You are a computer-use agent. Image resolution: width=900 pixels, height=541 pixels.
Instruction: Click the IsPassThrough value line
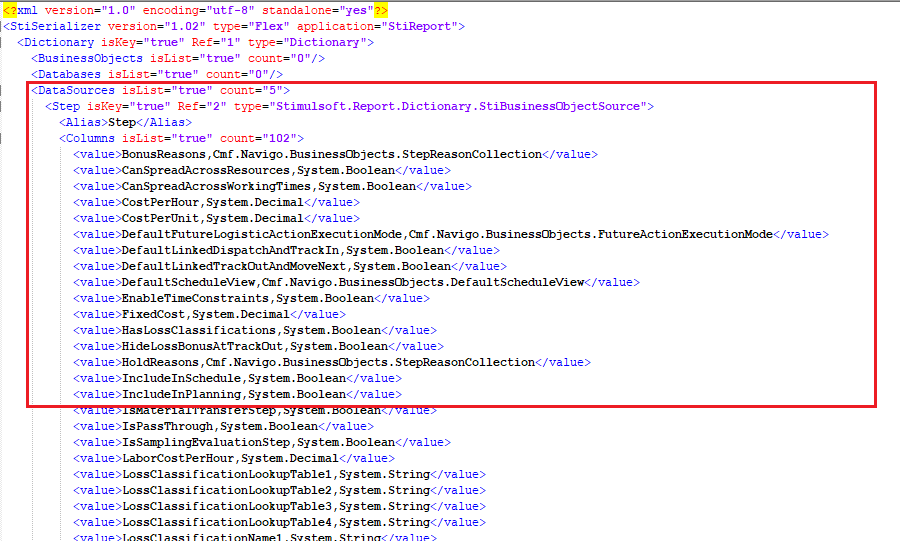point(223,428)
